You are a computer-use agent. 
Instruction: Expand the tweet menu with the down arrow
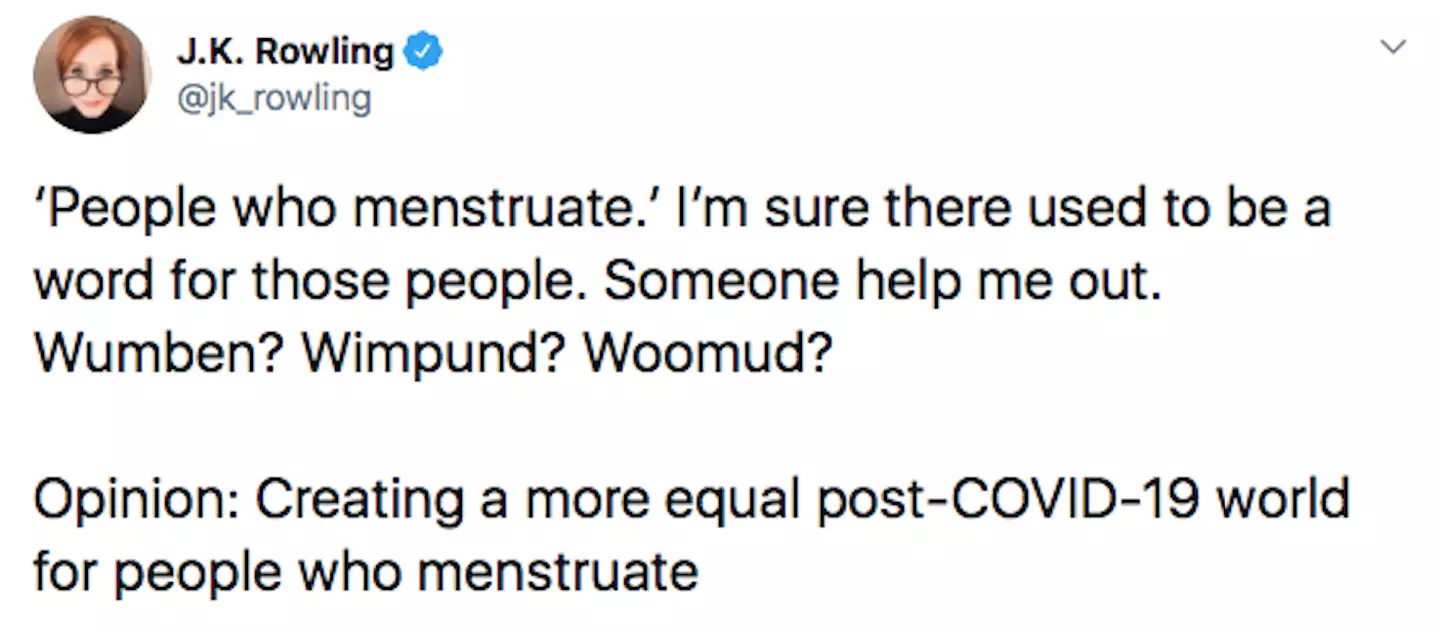click(1394, 46)
